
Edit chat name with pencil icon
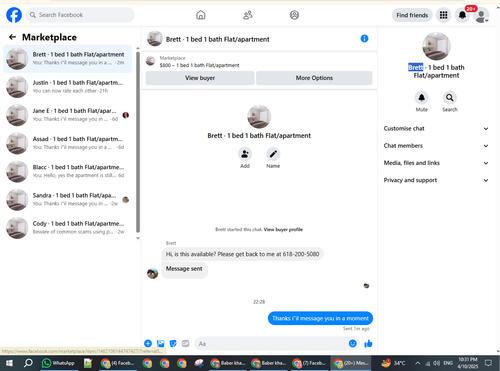tap(273, 154)
